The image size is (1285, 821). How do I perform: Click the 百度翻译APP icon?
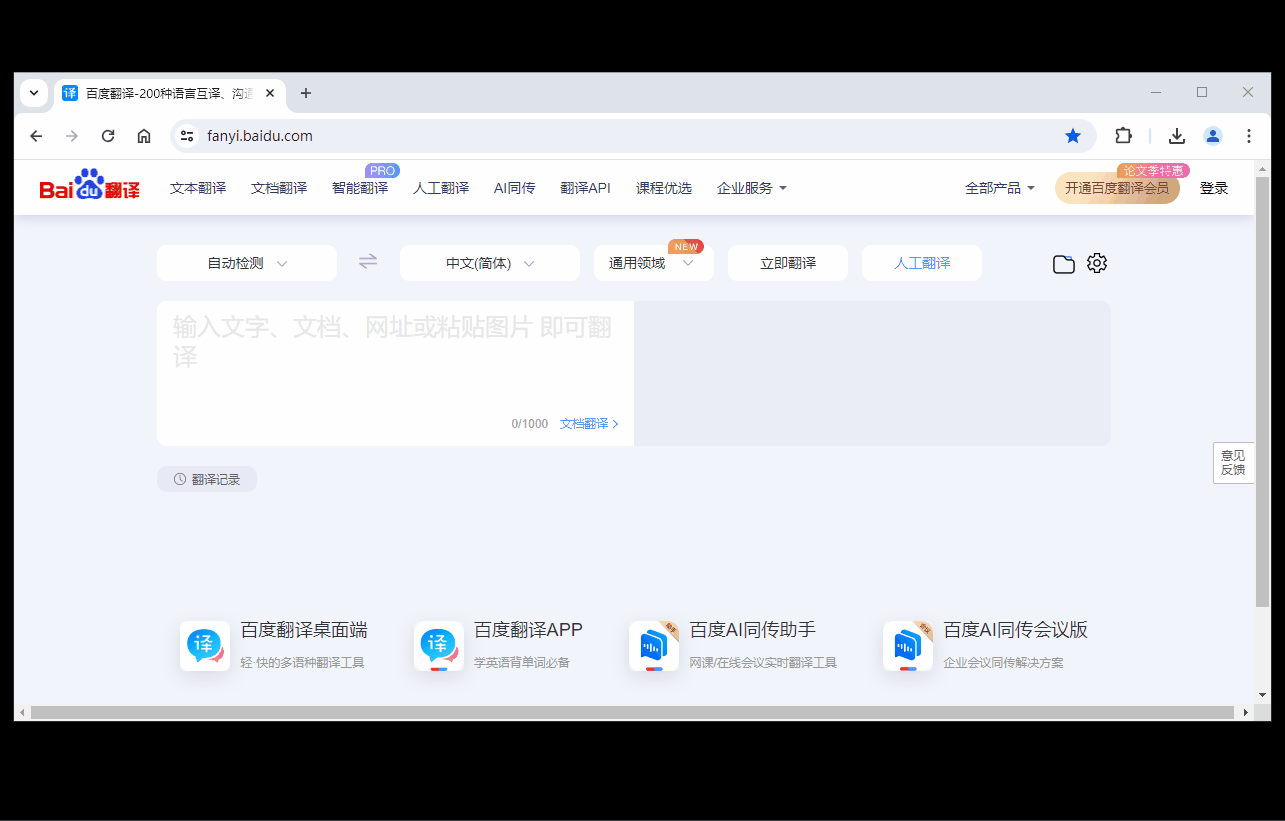click(439, 646)
